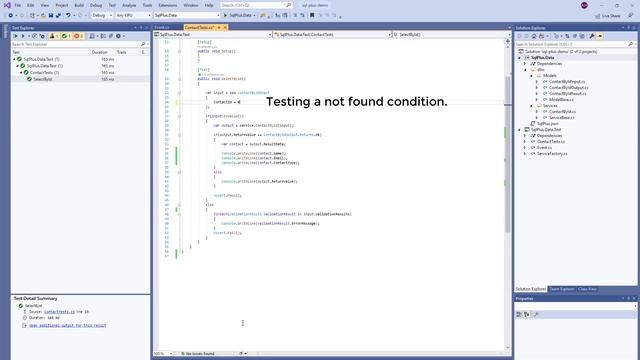Click the Solution Explorer properties wrench icon
The width and height of the screenshot is (640, 360).
click(592, 36)
